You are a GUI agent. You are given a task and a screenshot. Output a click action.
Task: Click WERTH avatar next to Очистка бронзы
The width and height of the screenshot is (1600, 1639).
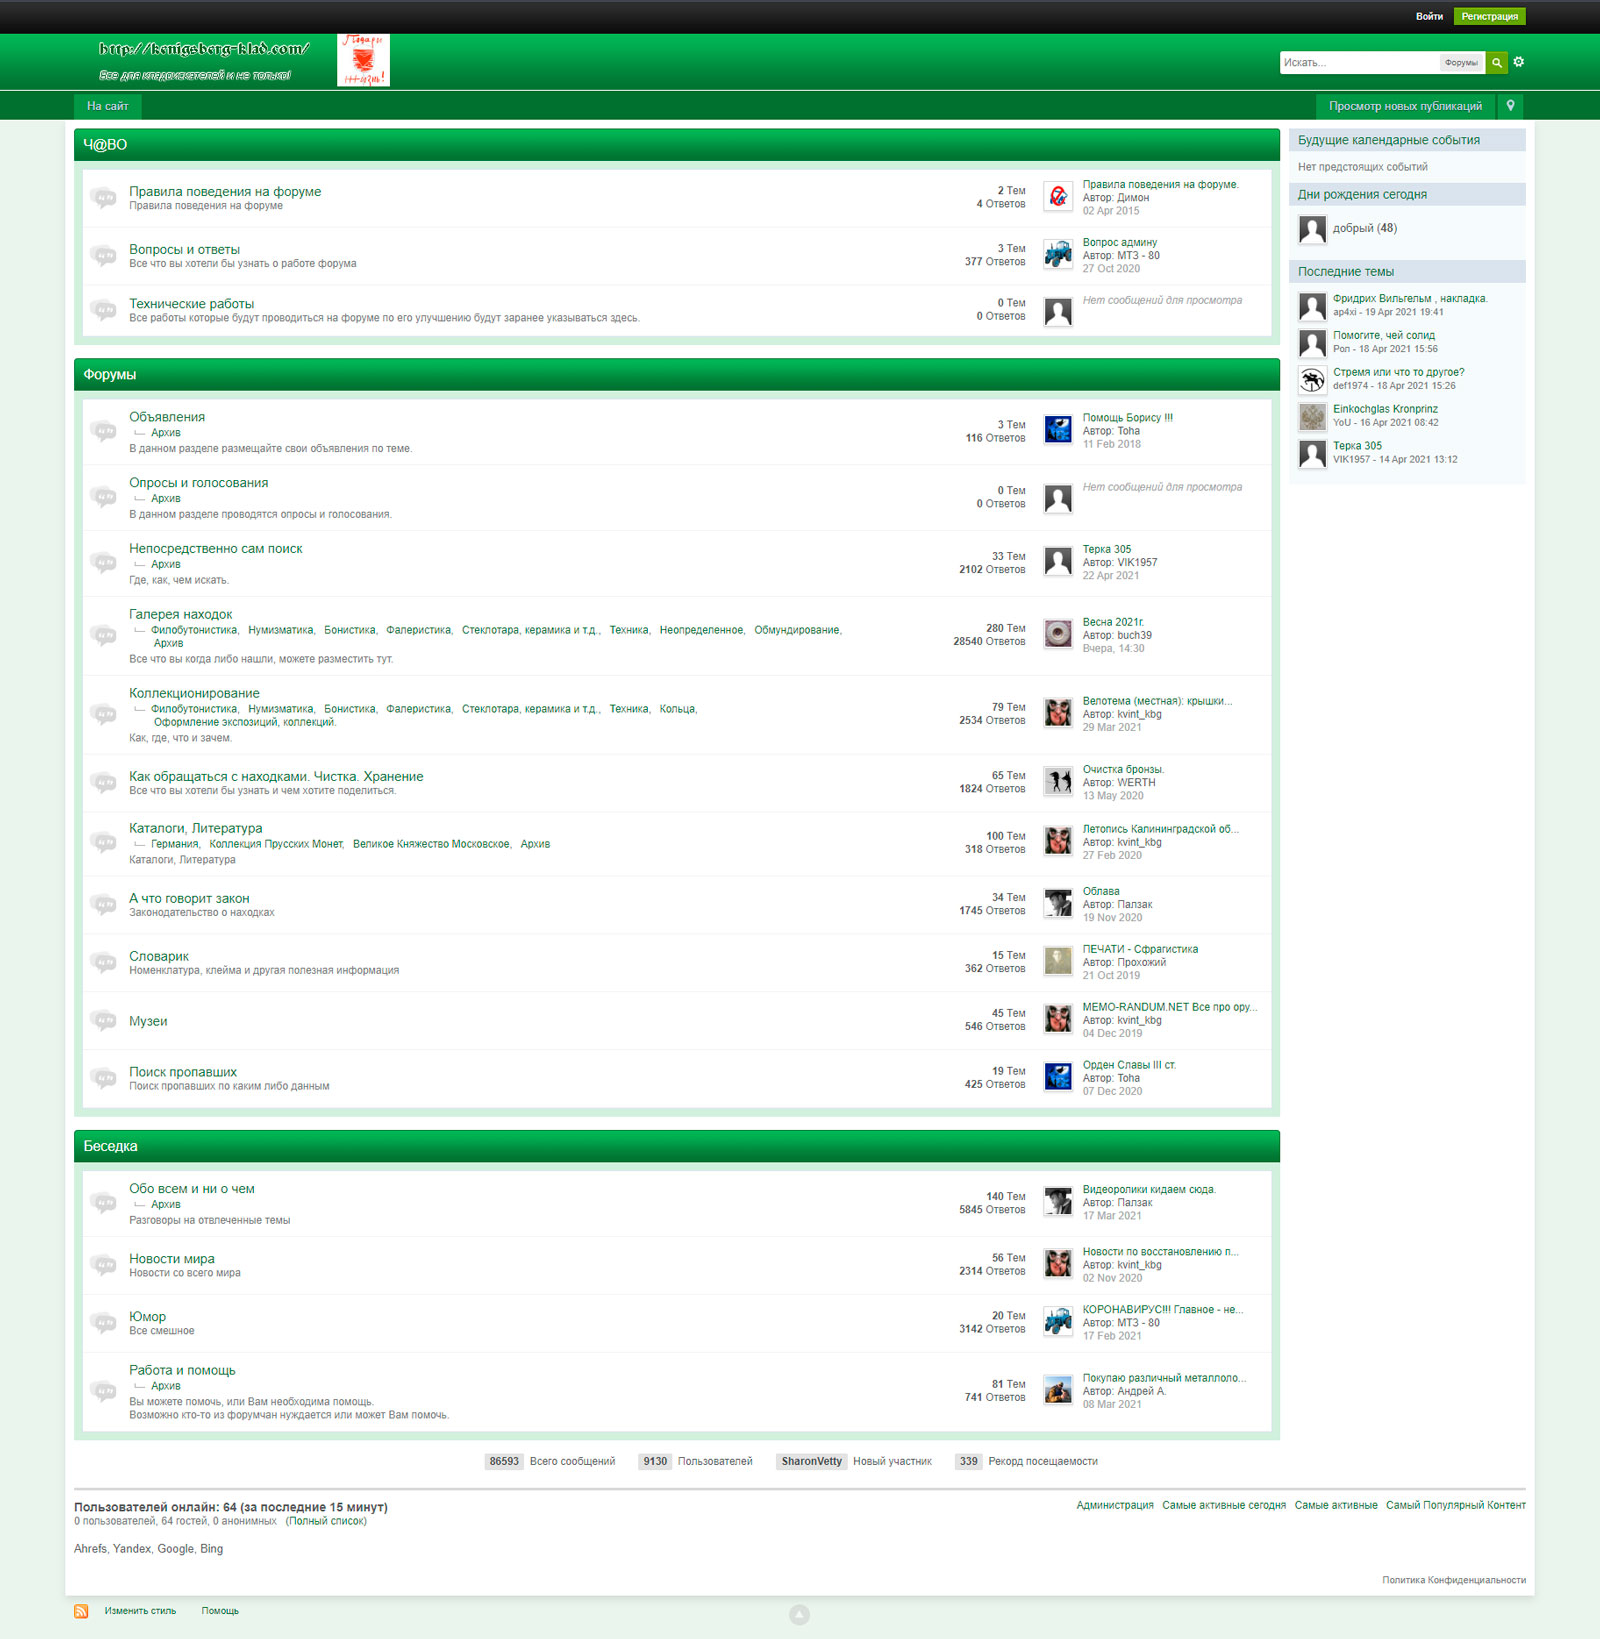(1058, 781)
